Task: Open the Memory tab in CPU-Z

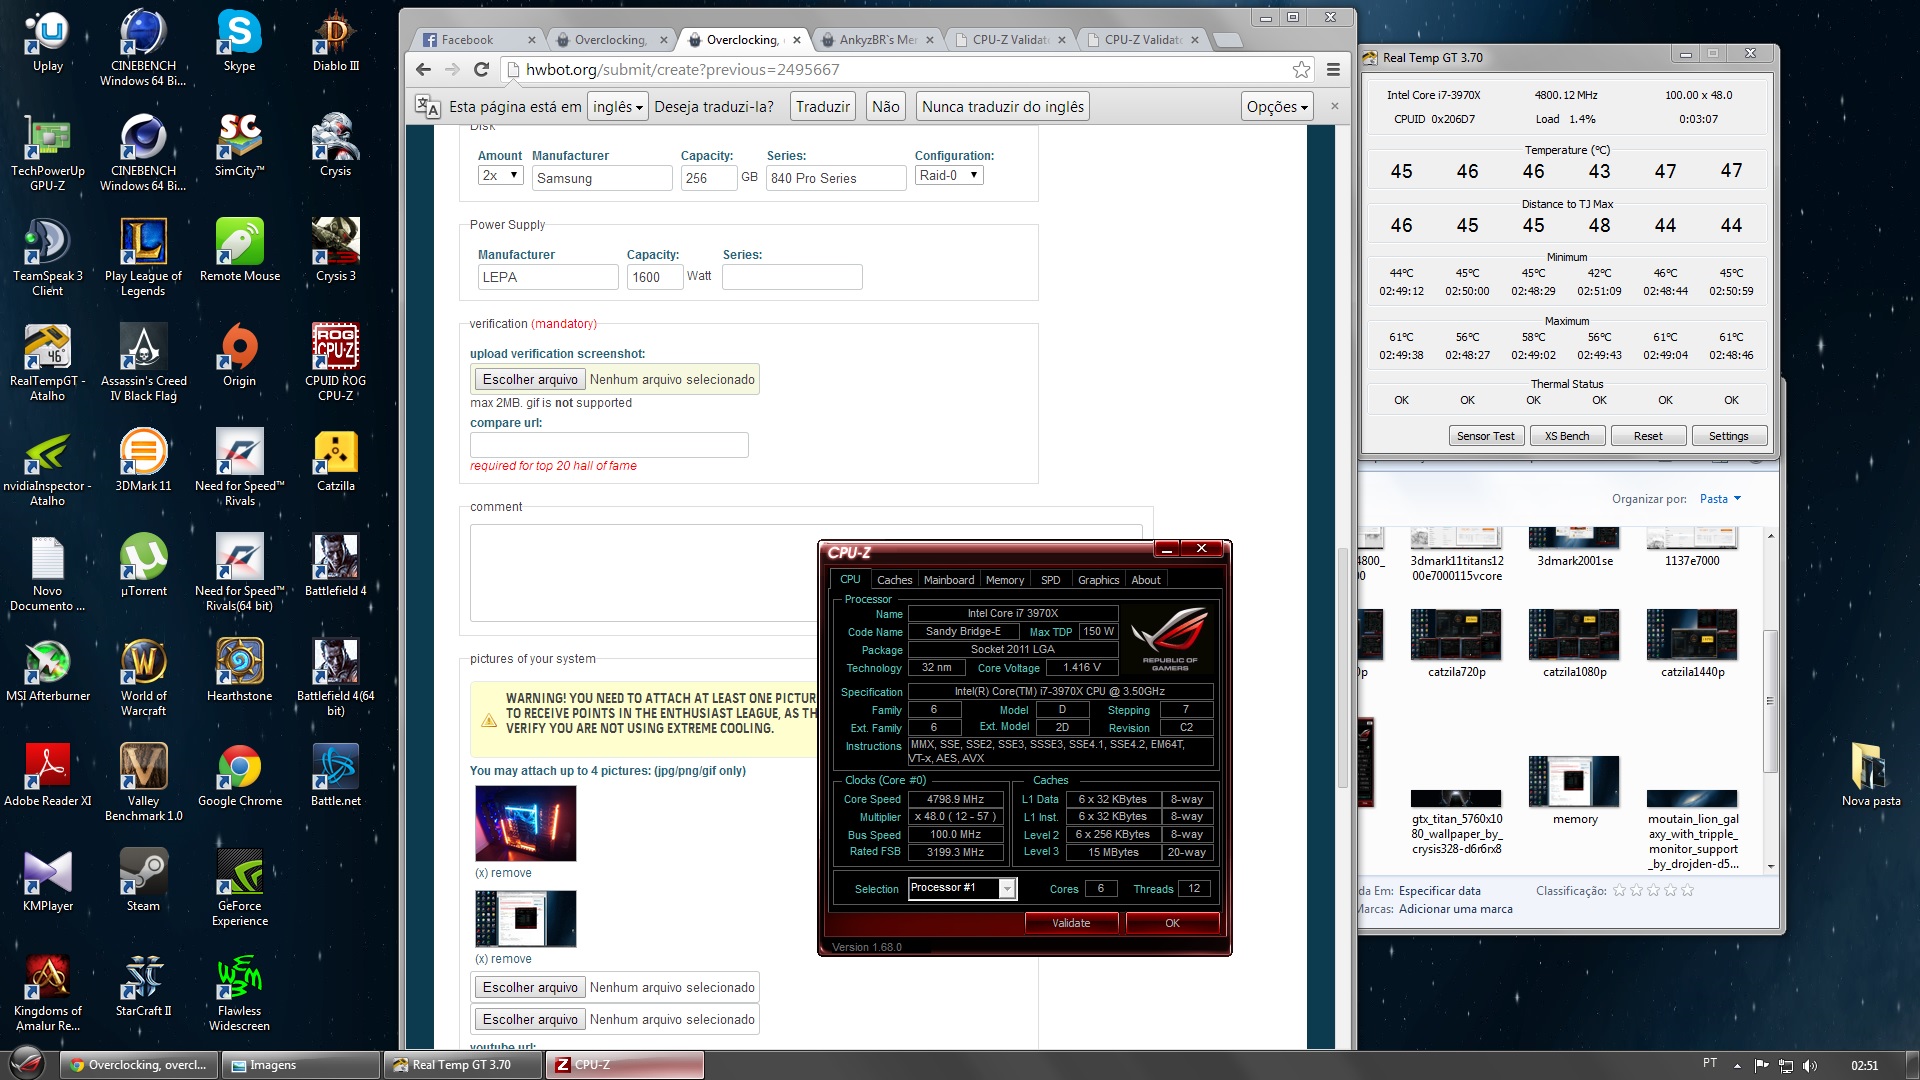Action: [x=1004, y=580]
